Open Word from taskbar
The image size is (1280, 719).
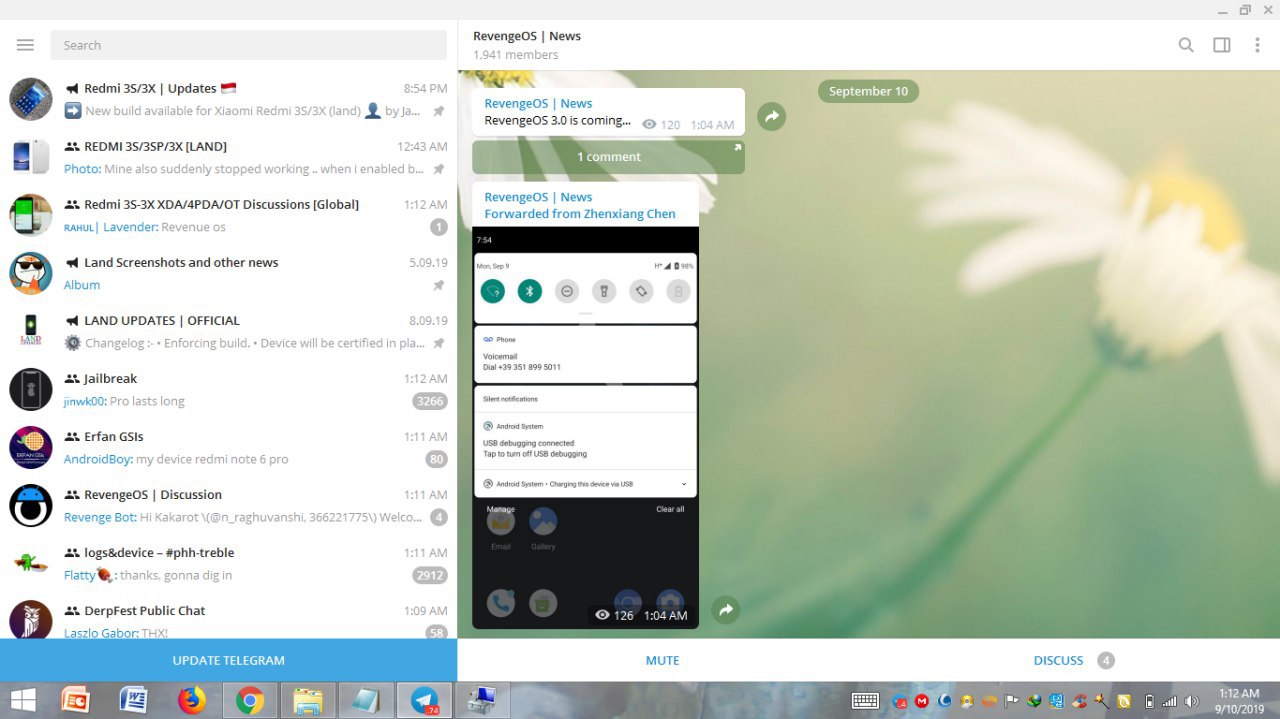[134, 700]
